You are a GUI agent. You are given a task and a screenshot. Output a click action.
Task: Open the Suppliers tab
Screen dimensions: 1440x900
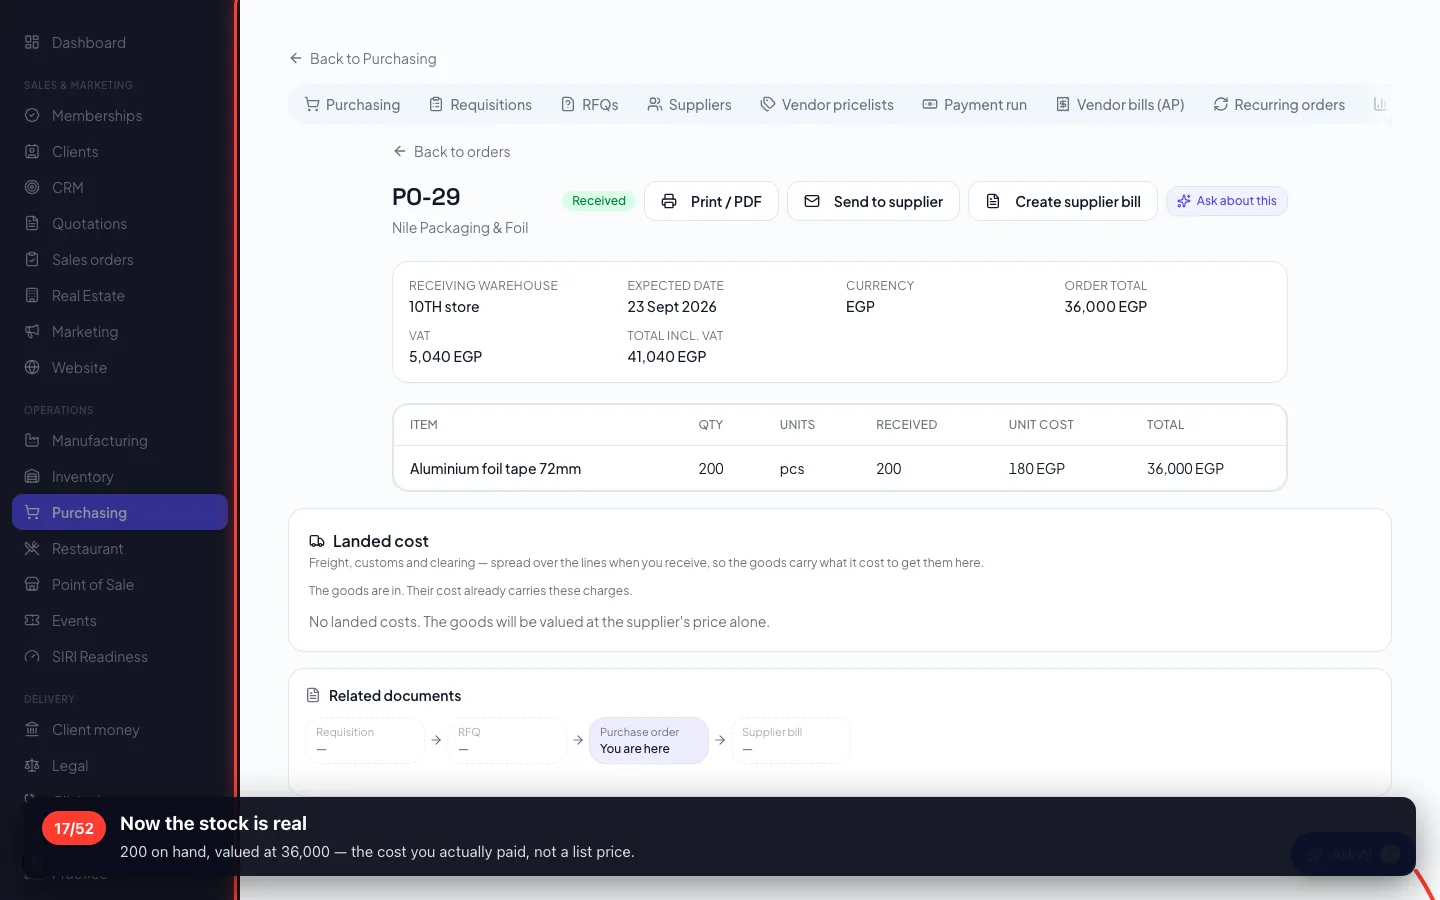tap(689, 104)
